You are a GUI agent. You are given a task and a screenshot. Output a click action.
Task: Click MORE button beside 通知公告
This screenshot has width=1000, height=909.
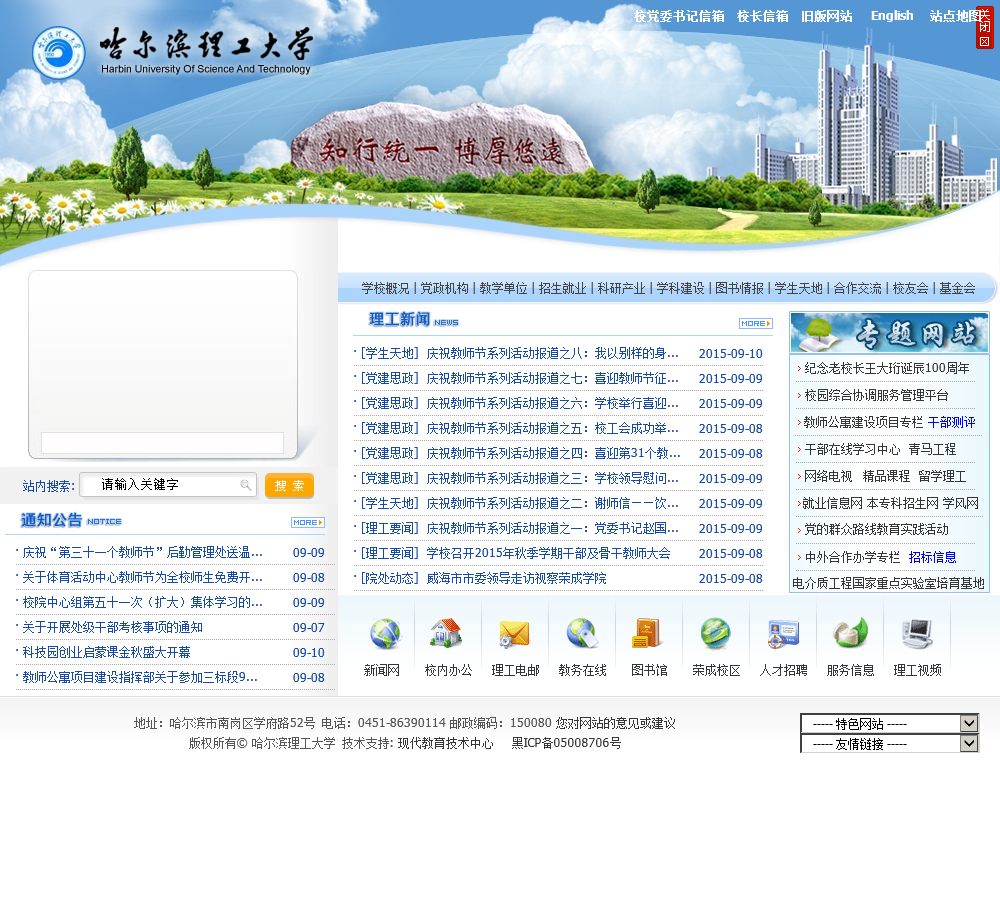(307, 522)
